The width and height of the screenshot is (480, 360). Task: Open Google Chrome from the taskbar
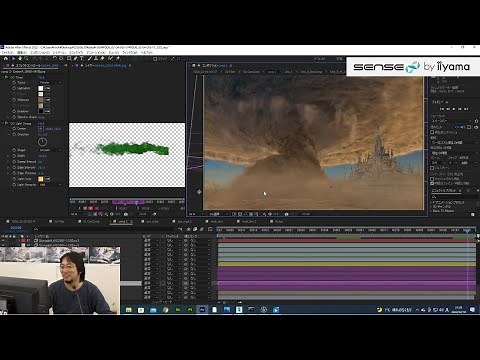tap(165, 310)
